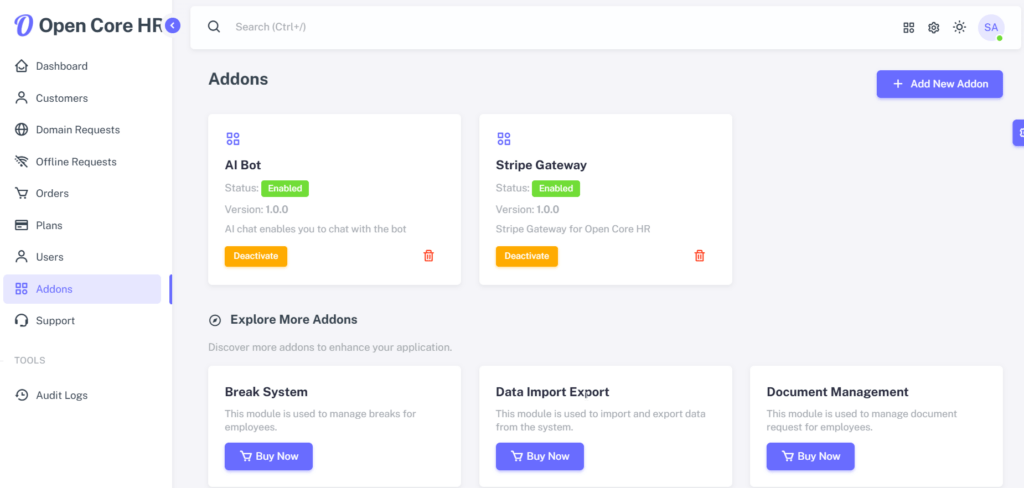Click the AI Bot card title
1024x488 pixels.
tap(243, 165)
